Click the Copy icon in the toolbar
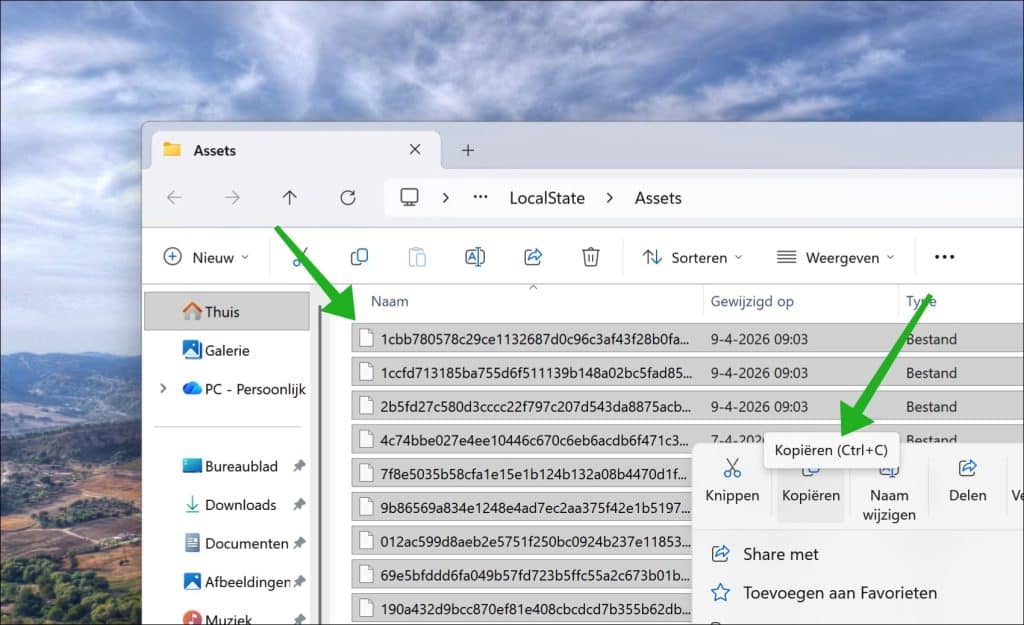 (x=359, y=257)
